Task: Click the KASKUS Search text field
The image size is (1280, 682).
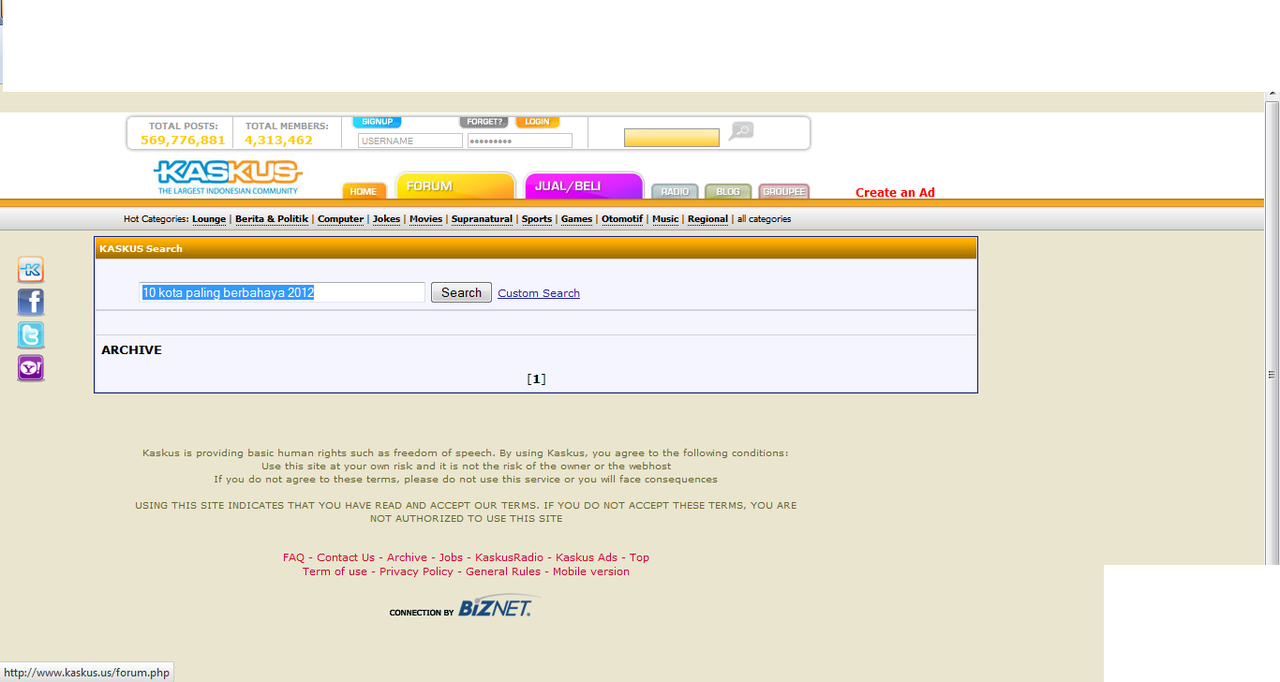Action: pos(282,293)
